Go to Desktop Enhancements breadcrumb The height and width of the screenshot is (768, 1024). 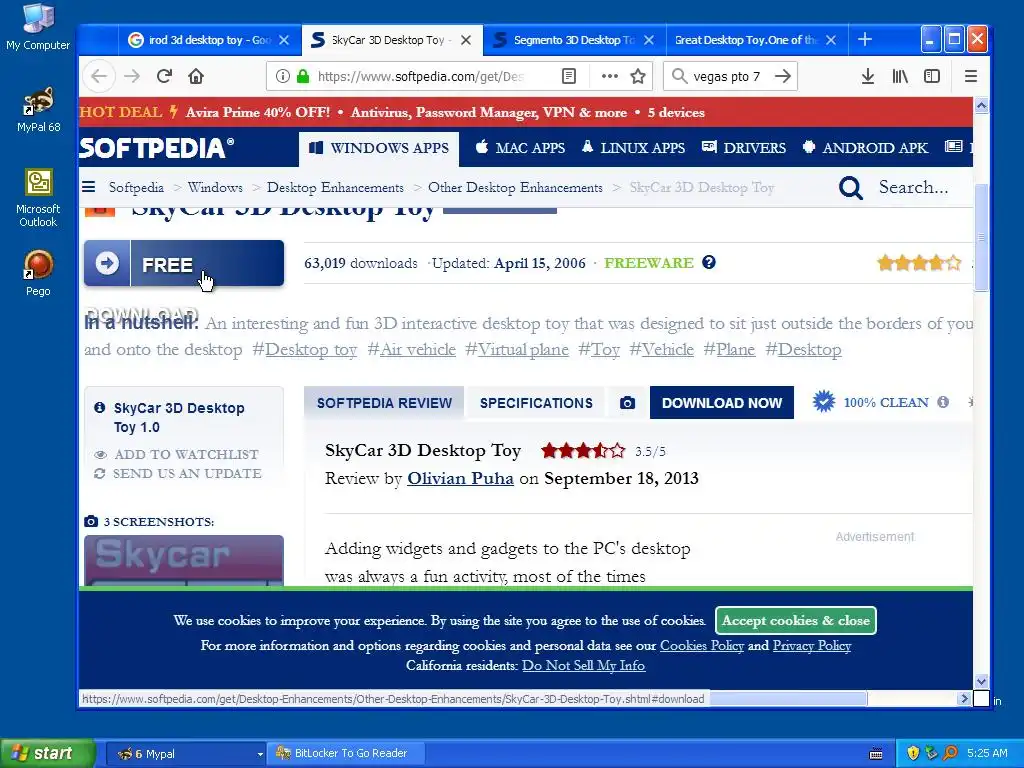point(335,187)
